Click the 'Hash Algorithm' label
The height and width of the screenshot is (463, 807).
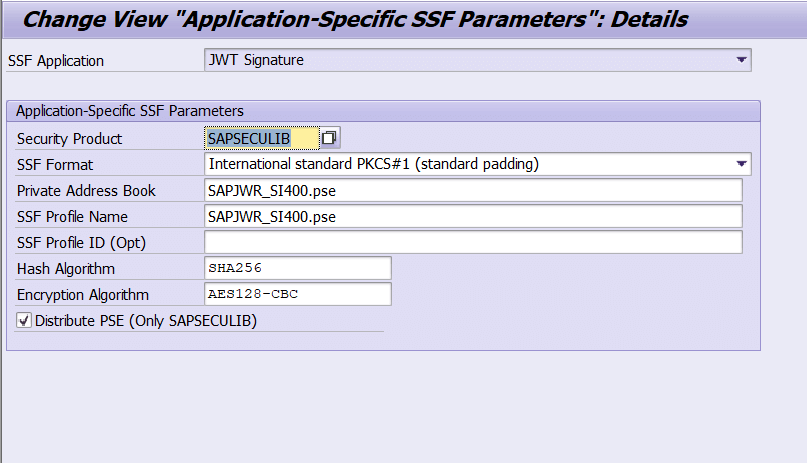(x=66, y=269)
